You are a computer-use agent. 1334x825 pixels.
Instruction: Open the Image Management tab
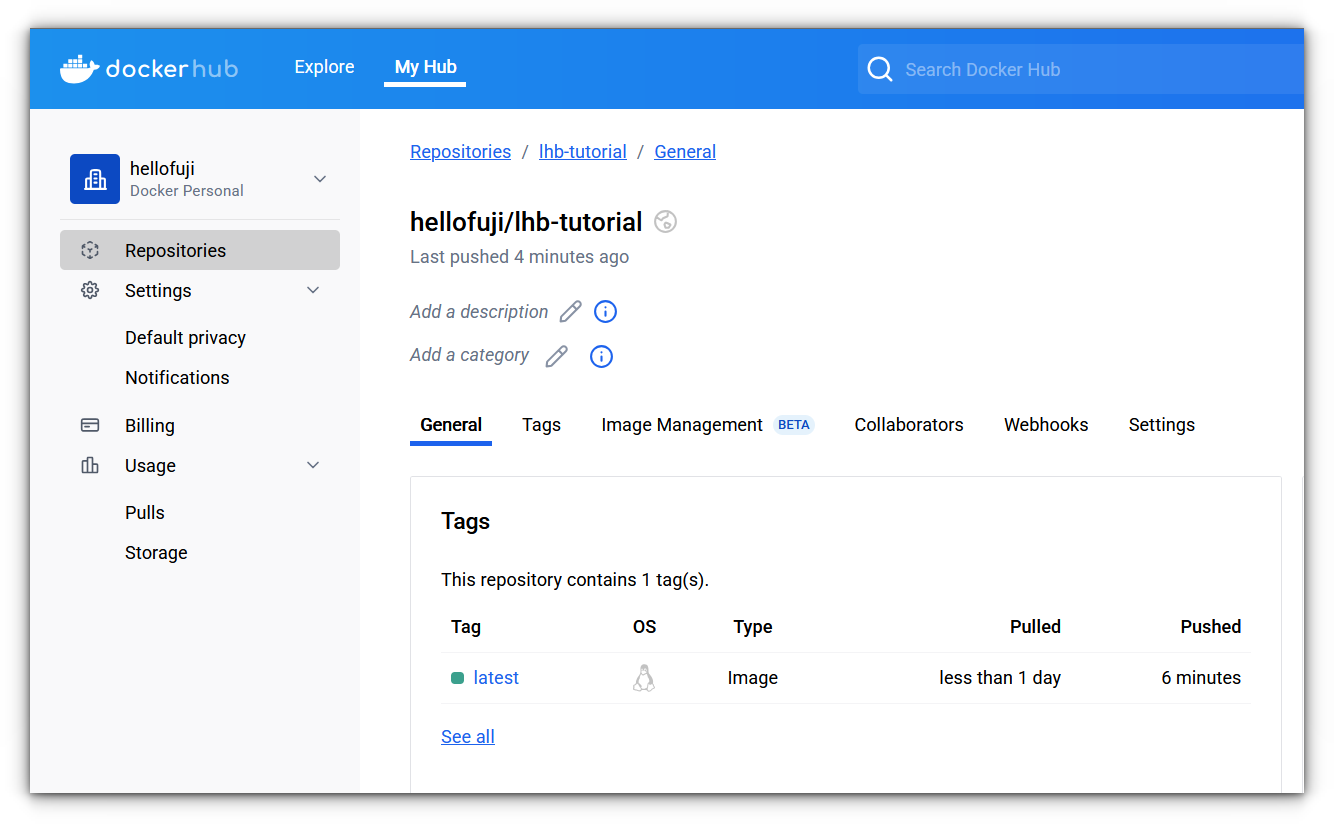coord(682,425)
